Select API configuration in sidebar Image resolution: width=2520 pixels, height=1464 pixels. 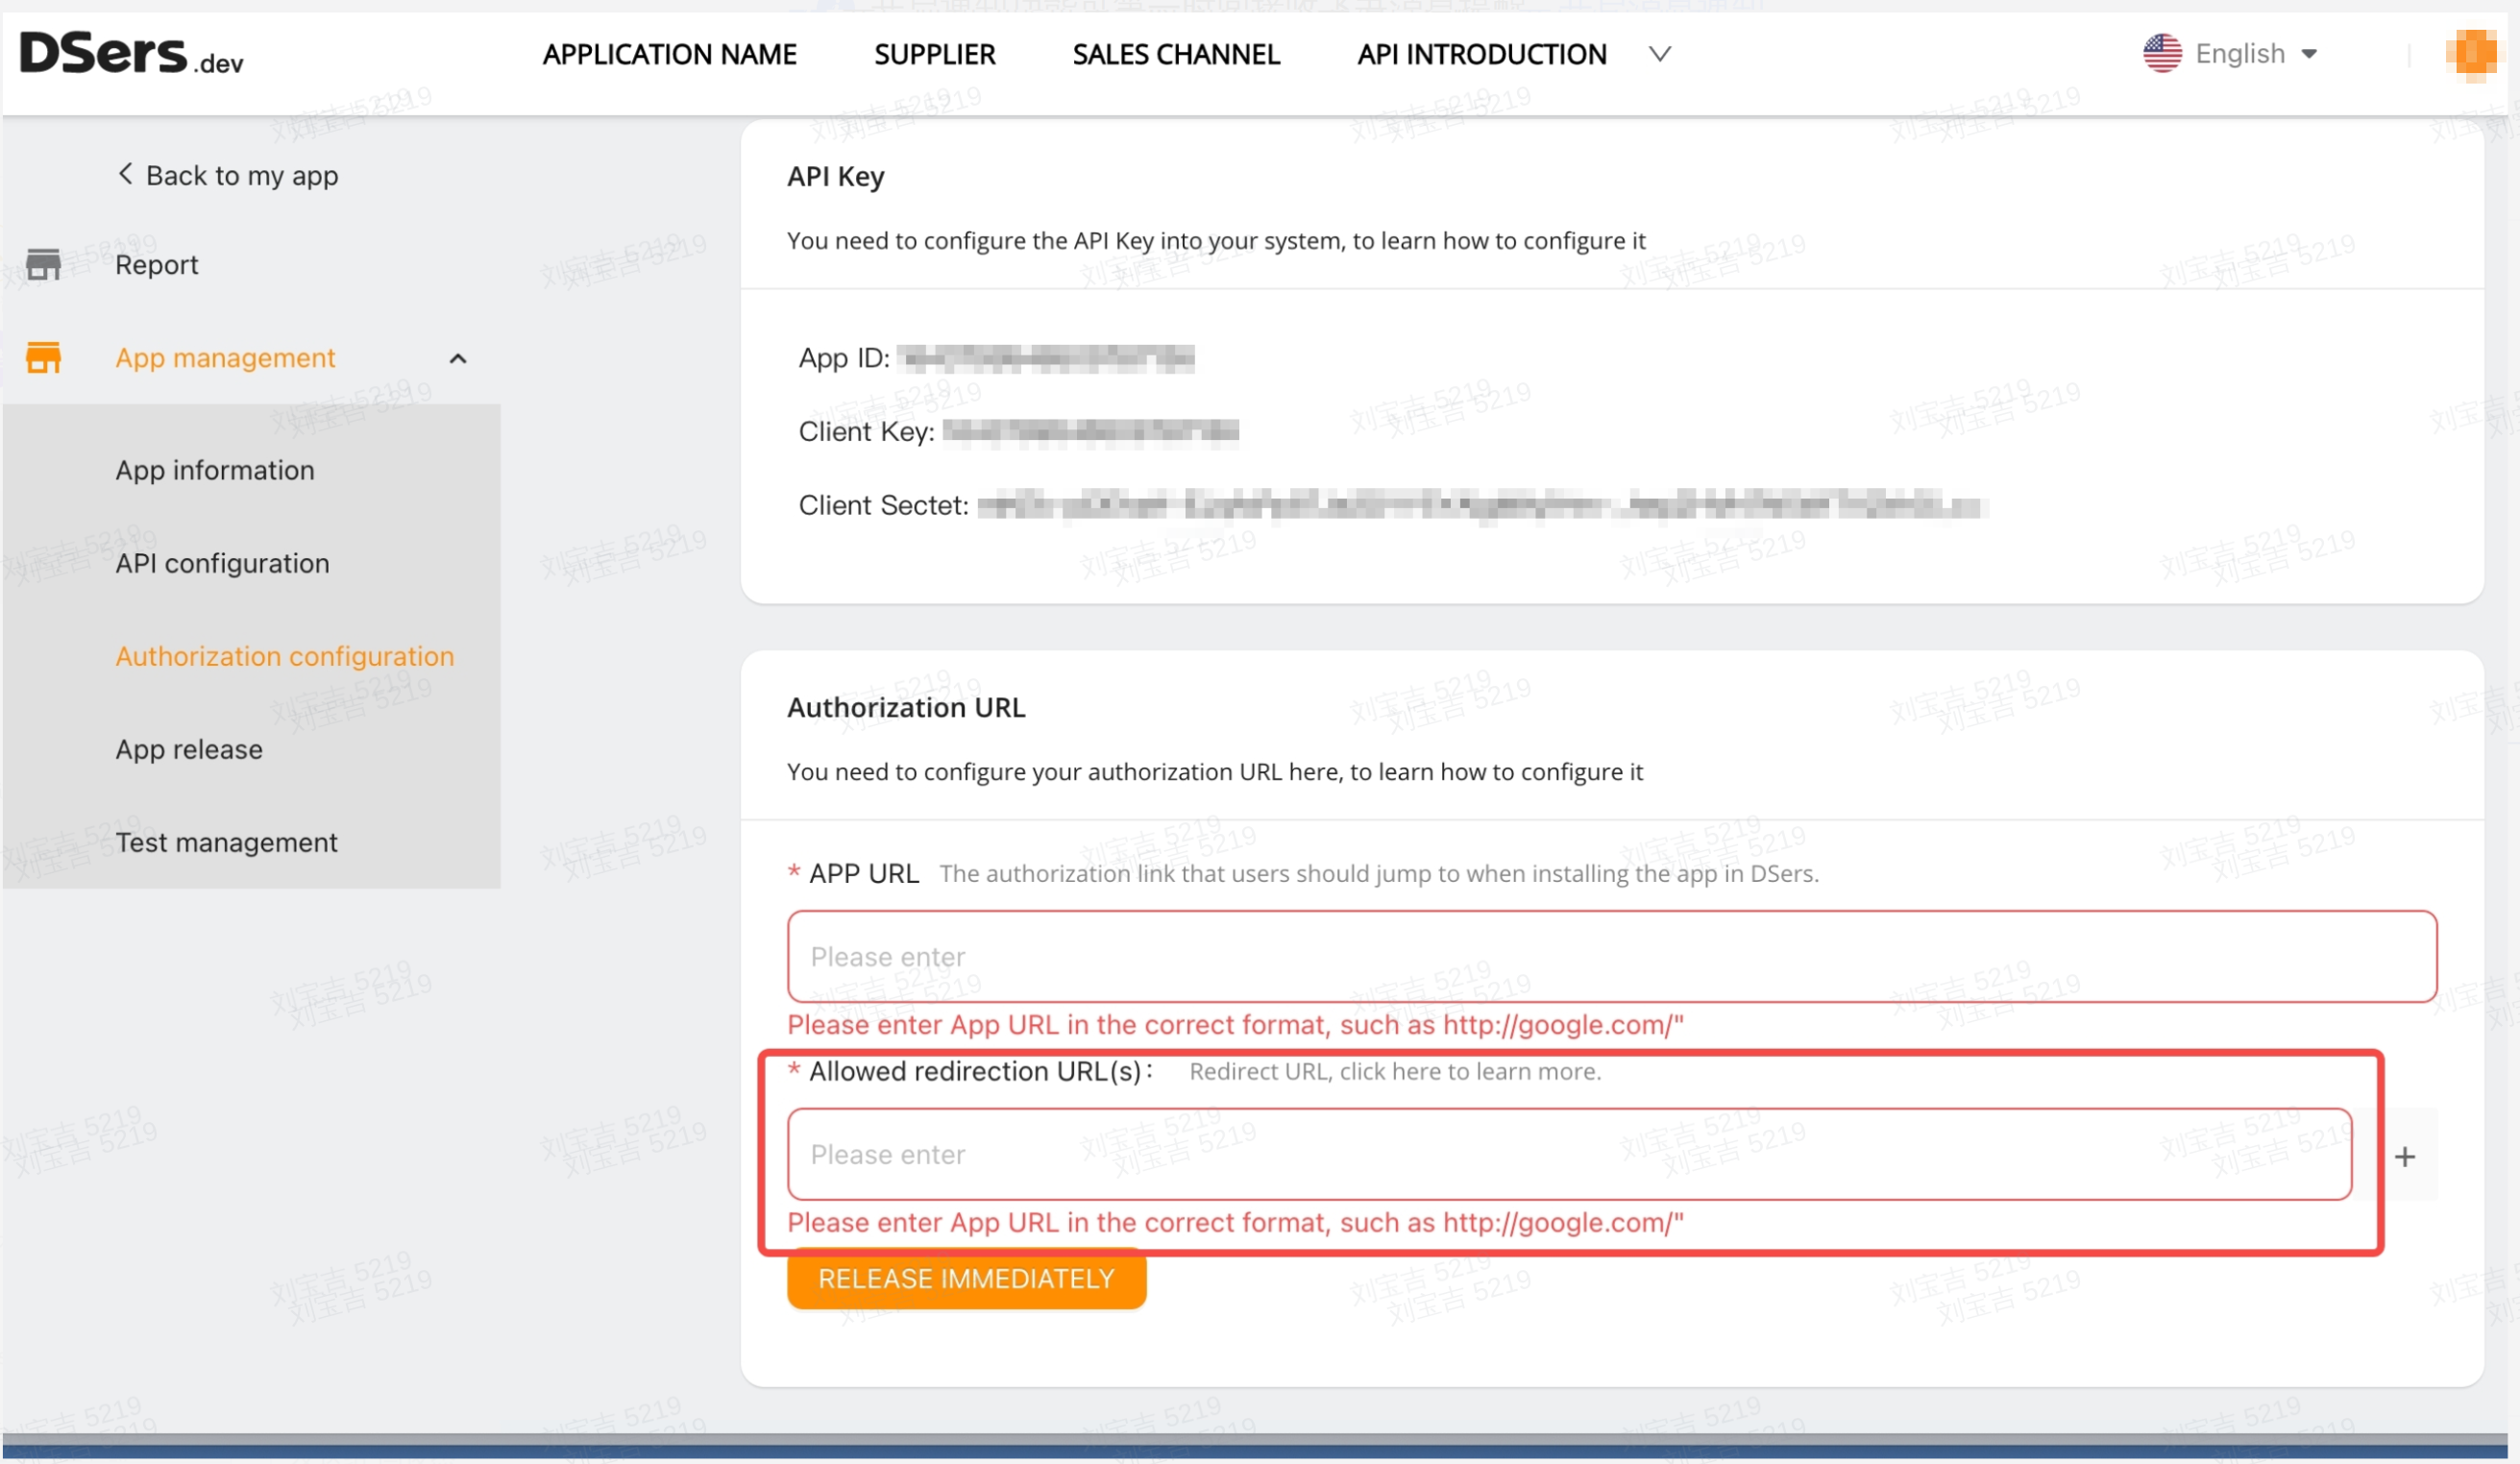[222, 563]
